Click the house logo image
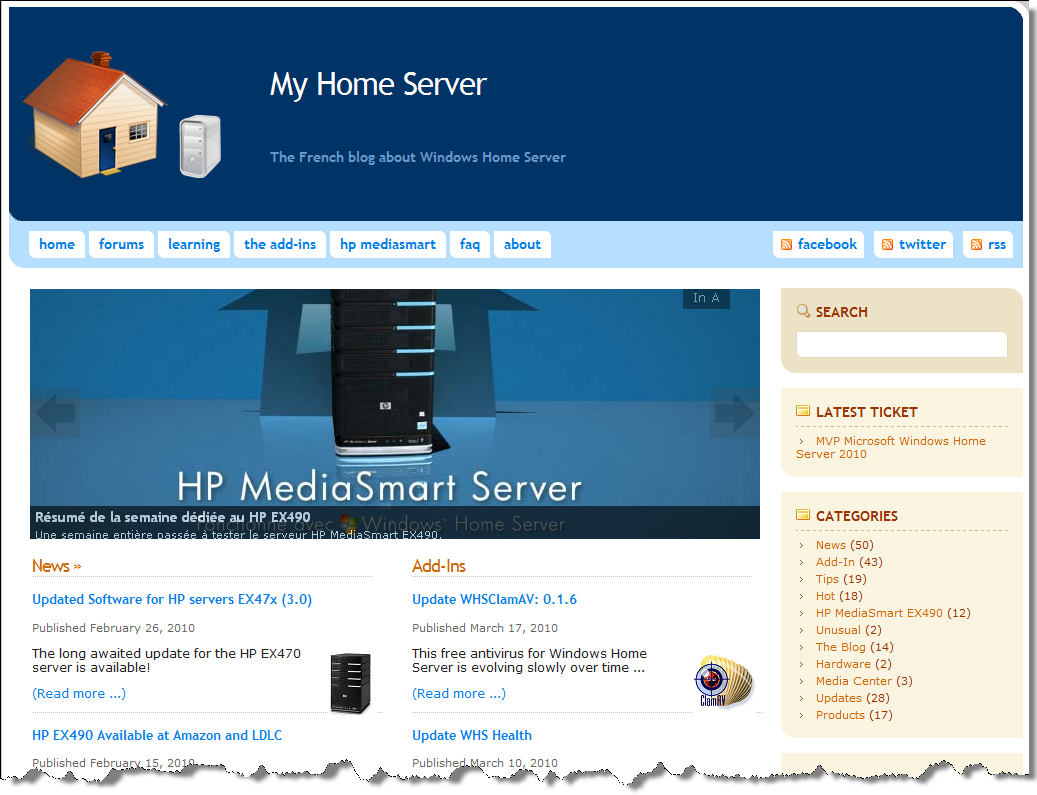This screenshot has width=1037, height=795. pos(94,114)
